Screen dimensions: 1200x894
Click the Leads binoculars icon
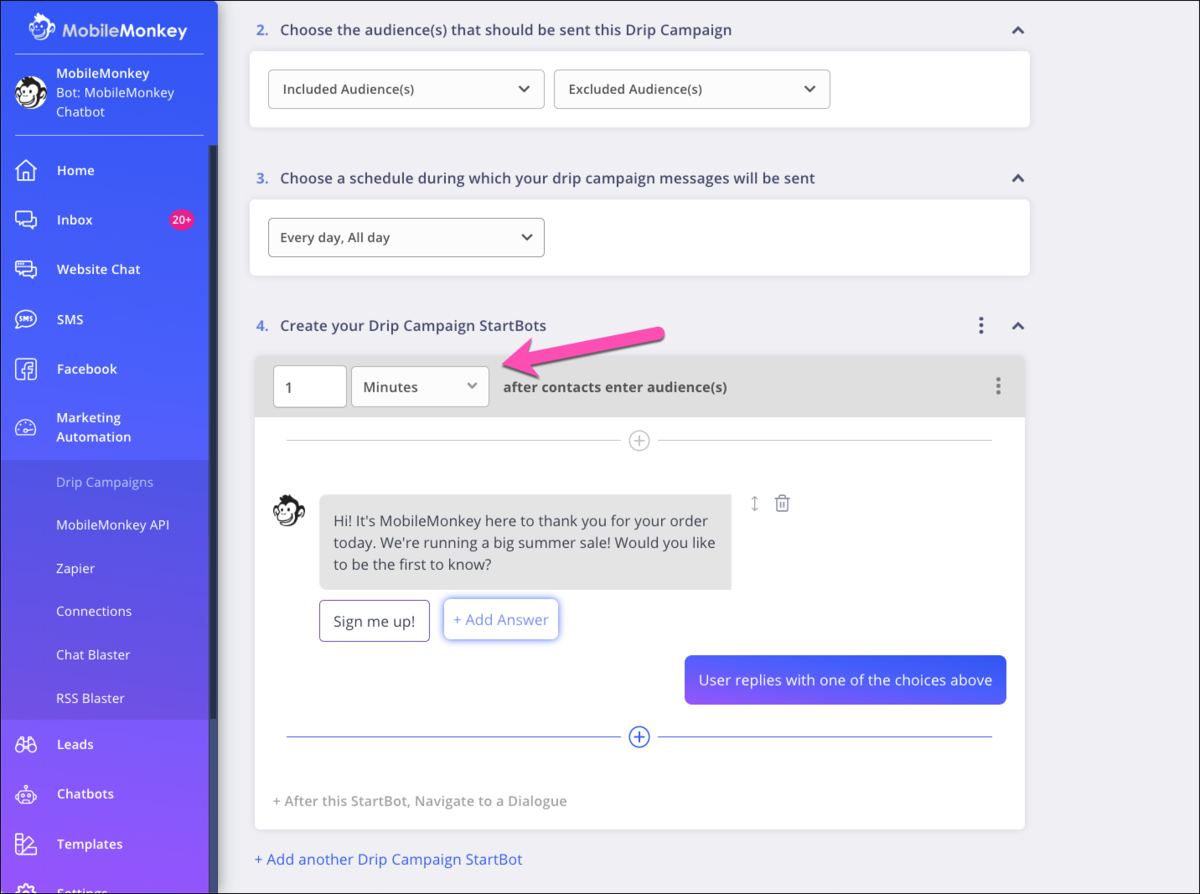[26, 744]
